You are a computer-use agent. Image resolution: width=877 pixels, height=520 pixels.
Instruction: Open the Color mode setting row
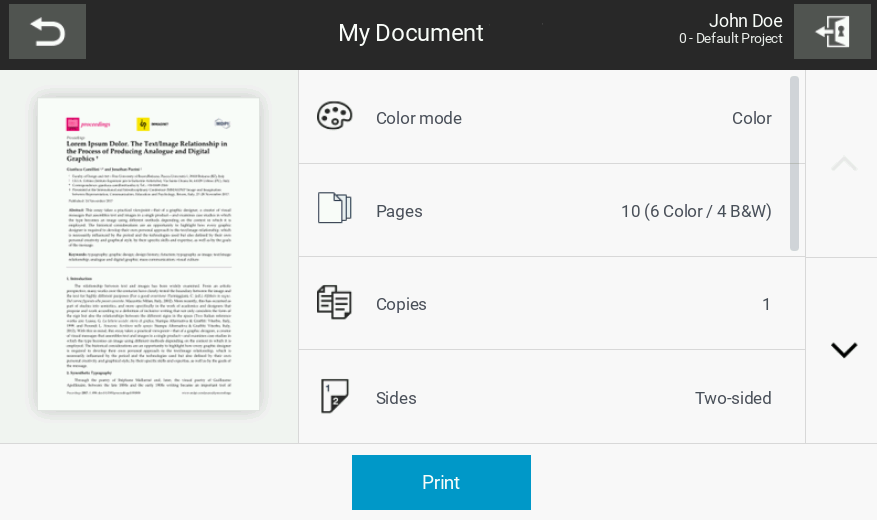coord(550,118)
